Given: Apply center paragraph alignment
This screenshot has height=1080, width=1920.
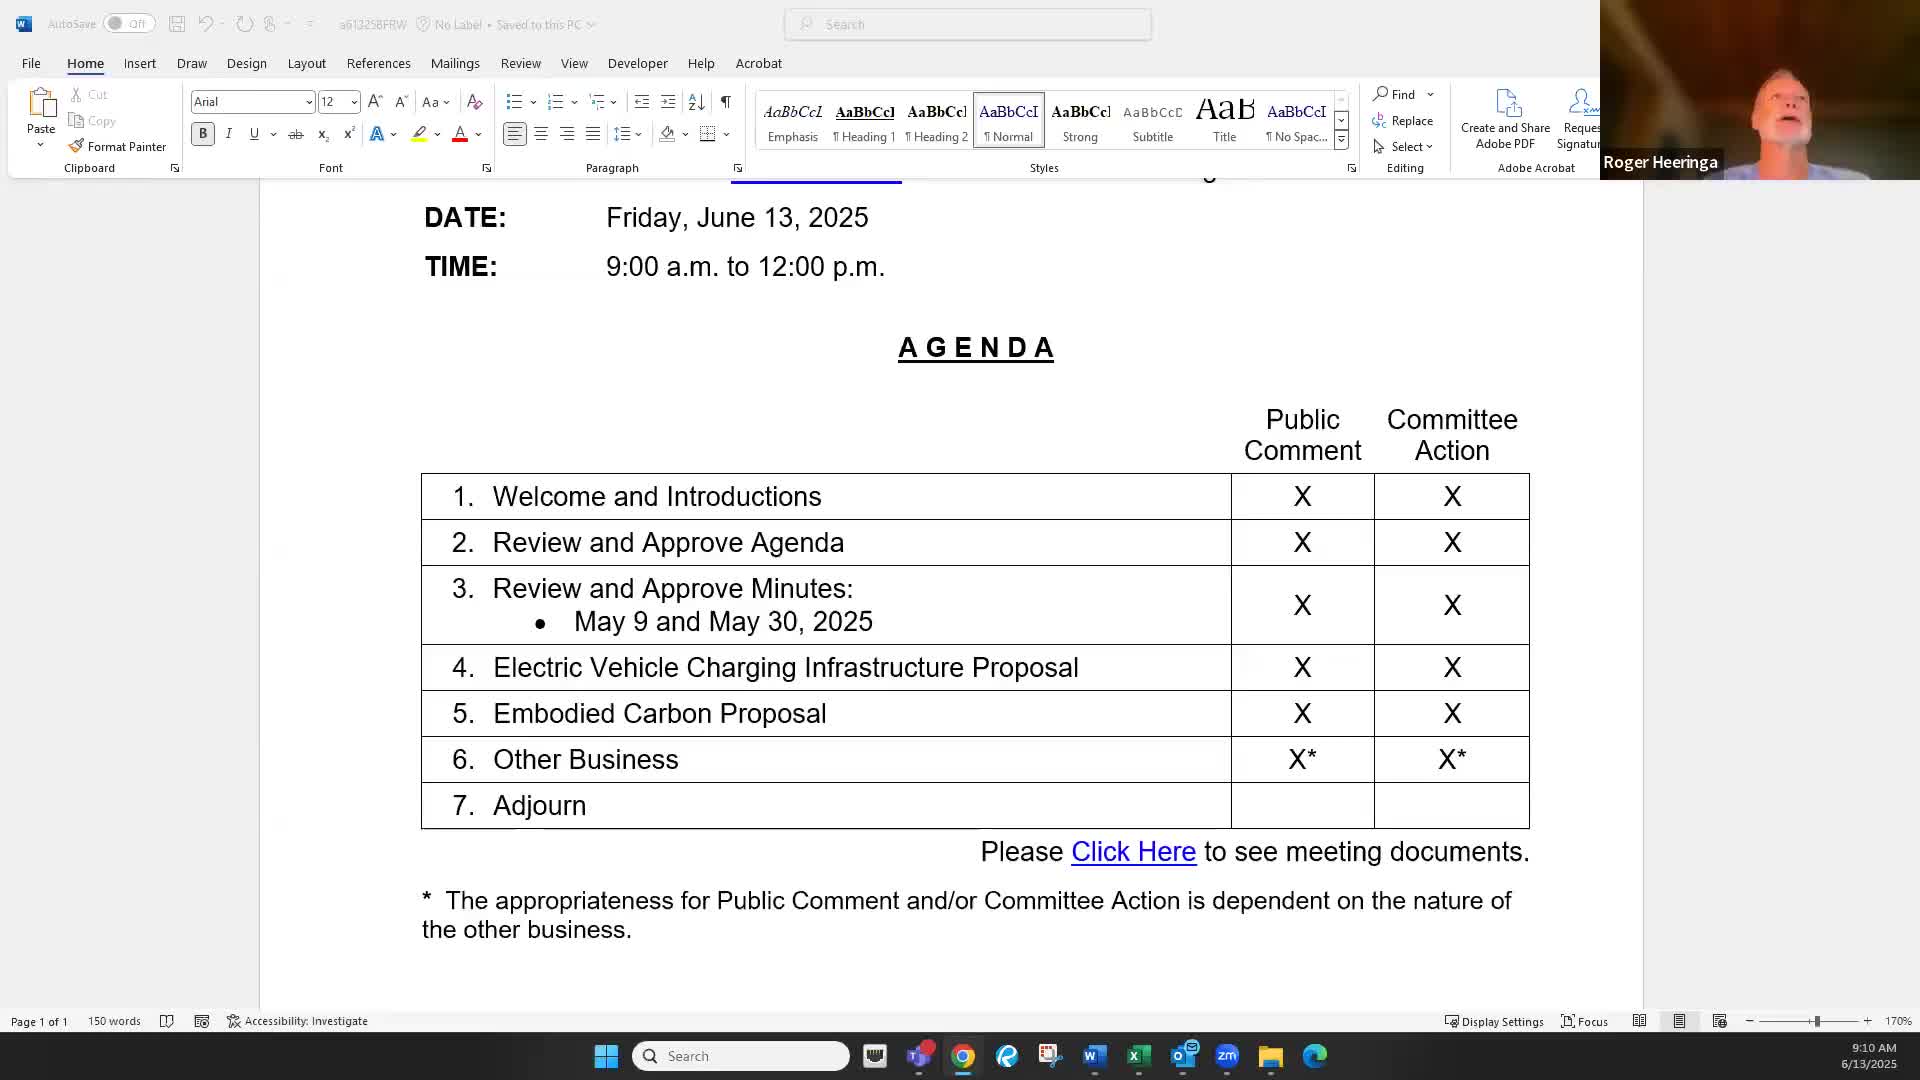Looking at the screenshot, I should click(541, 133).
